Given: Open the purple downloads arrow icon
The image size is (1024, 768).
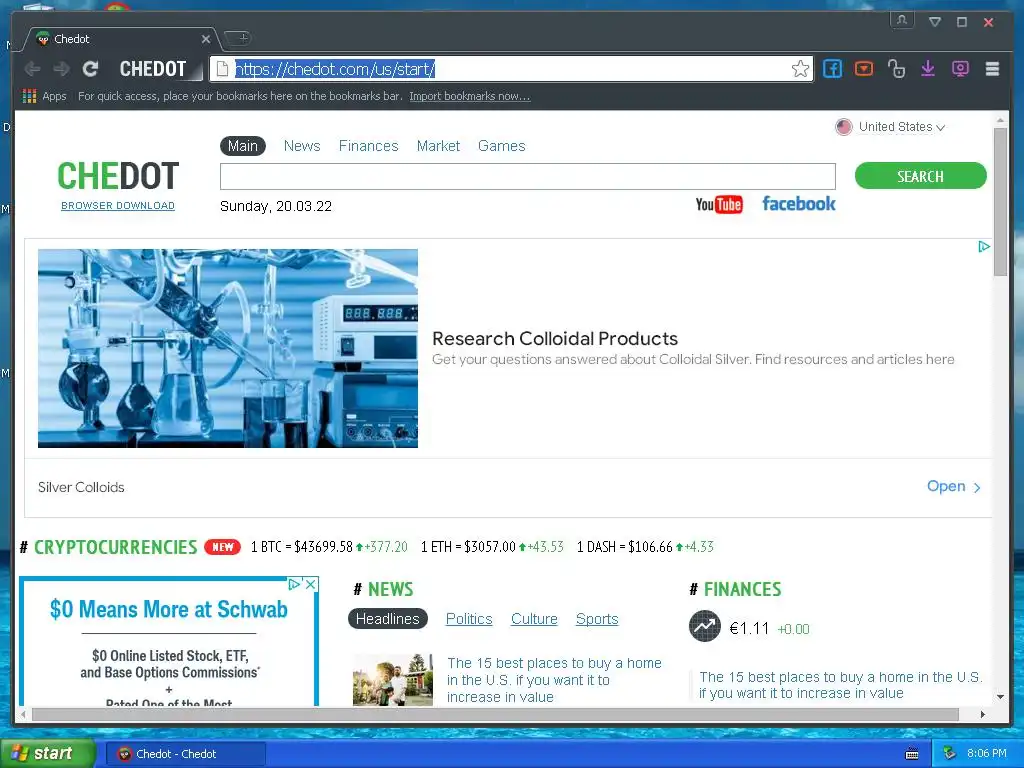Looking at the screenshot, I should (928, 69).
